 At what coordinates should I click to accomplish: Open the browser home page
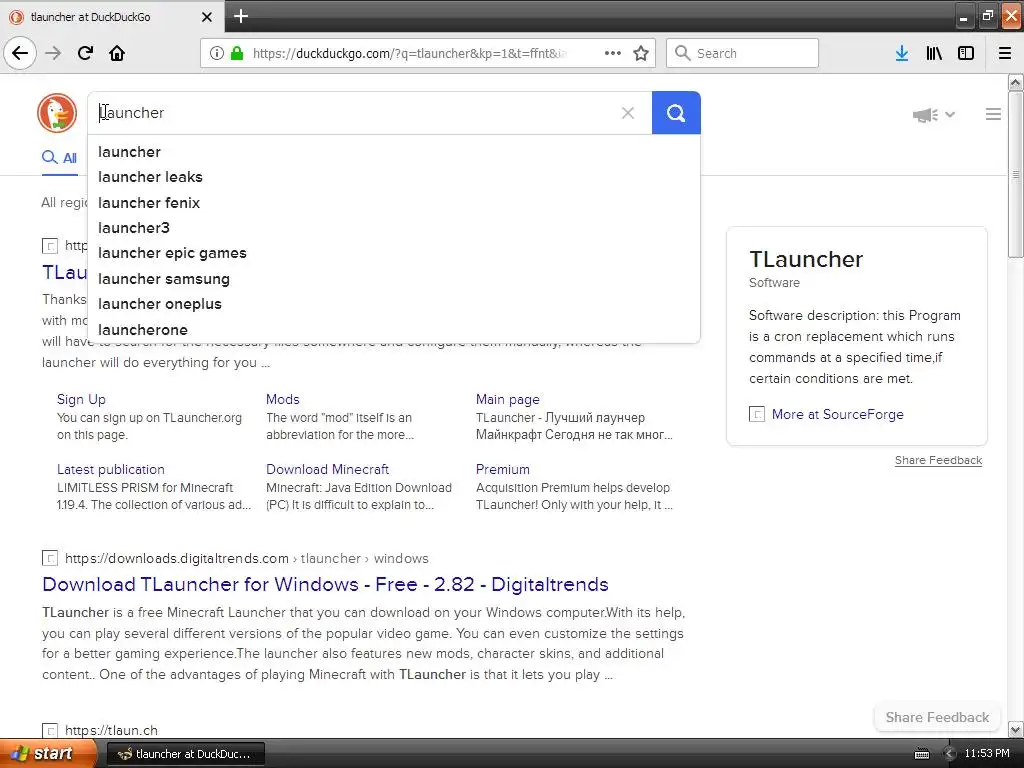coord(117,53)
